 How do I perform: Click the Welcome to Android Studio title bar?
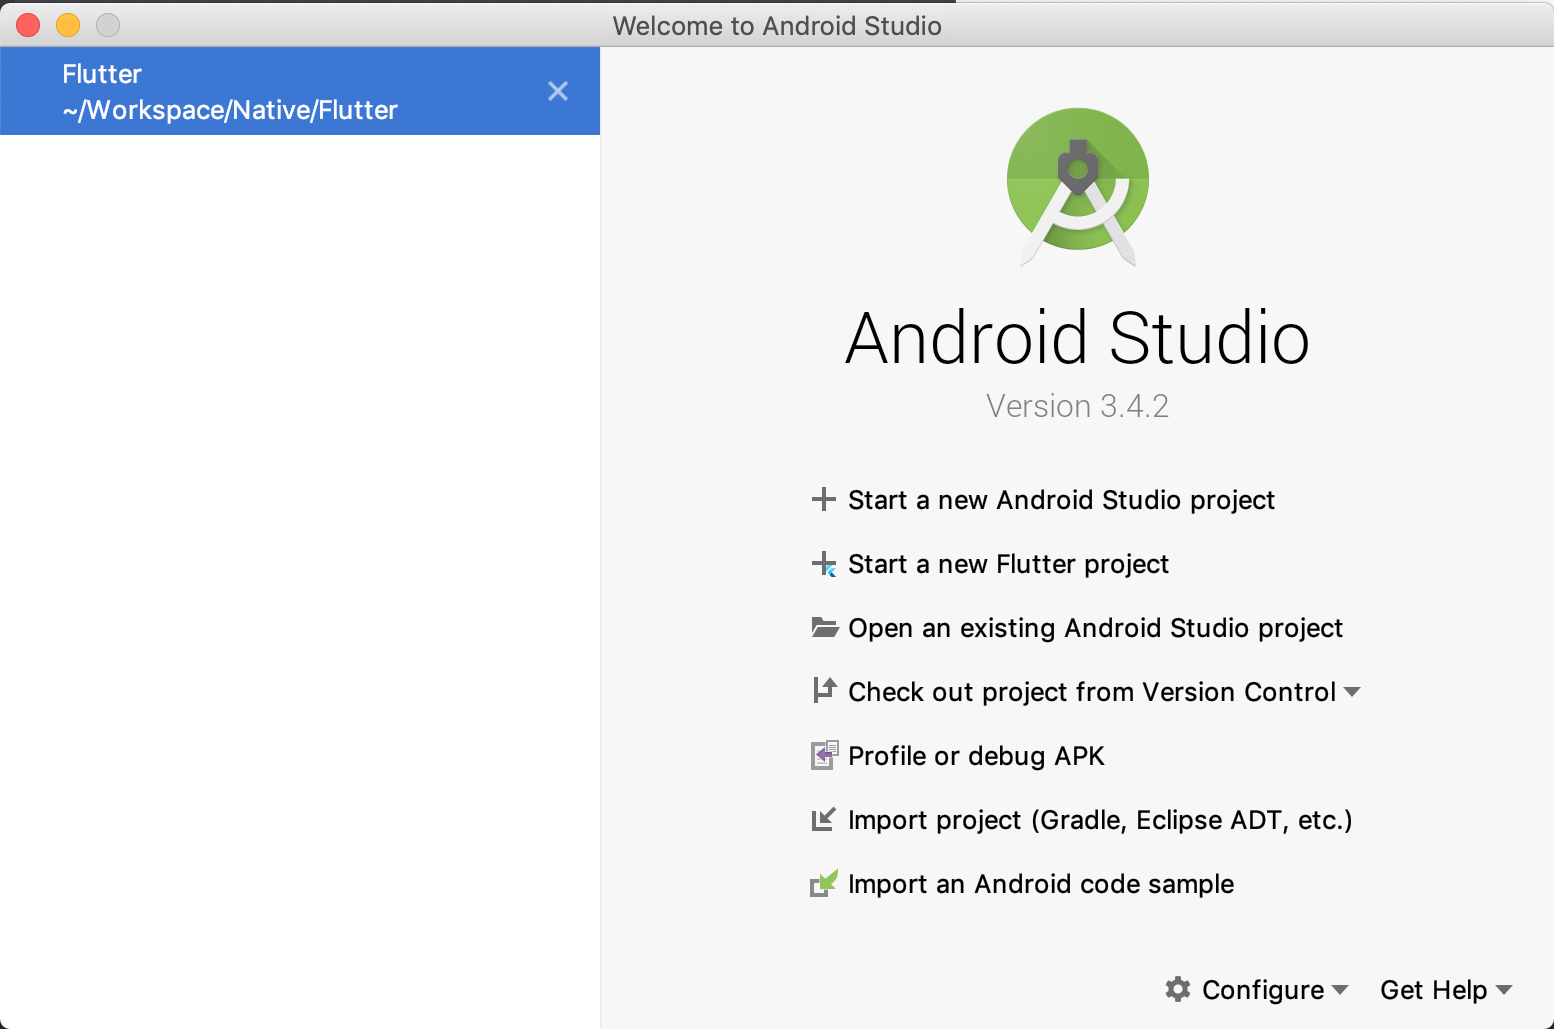click(x=777, y=25)
